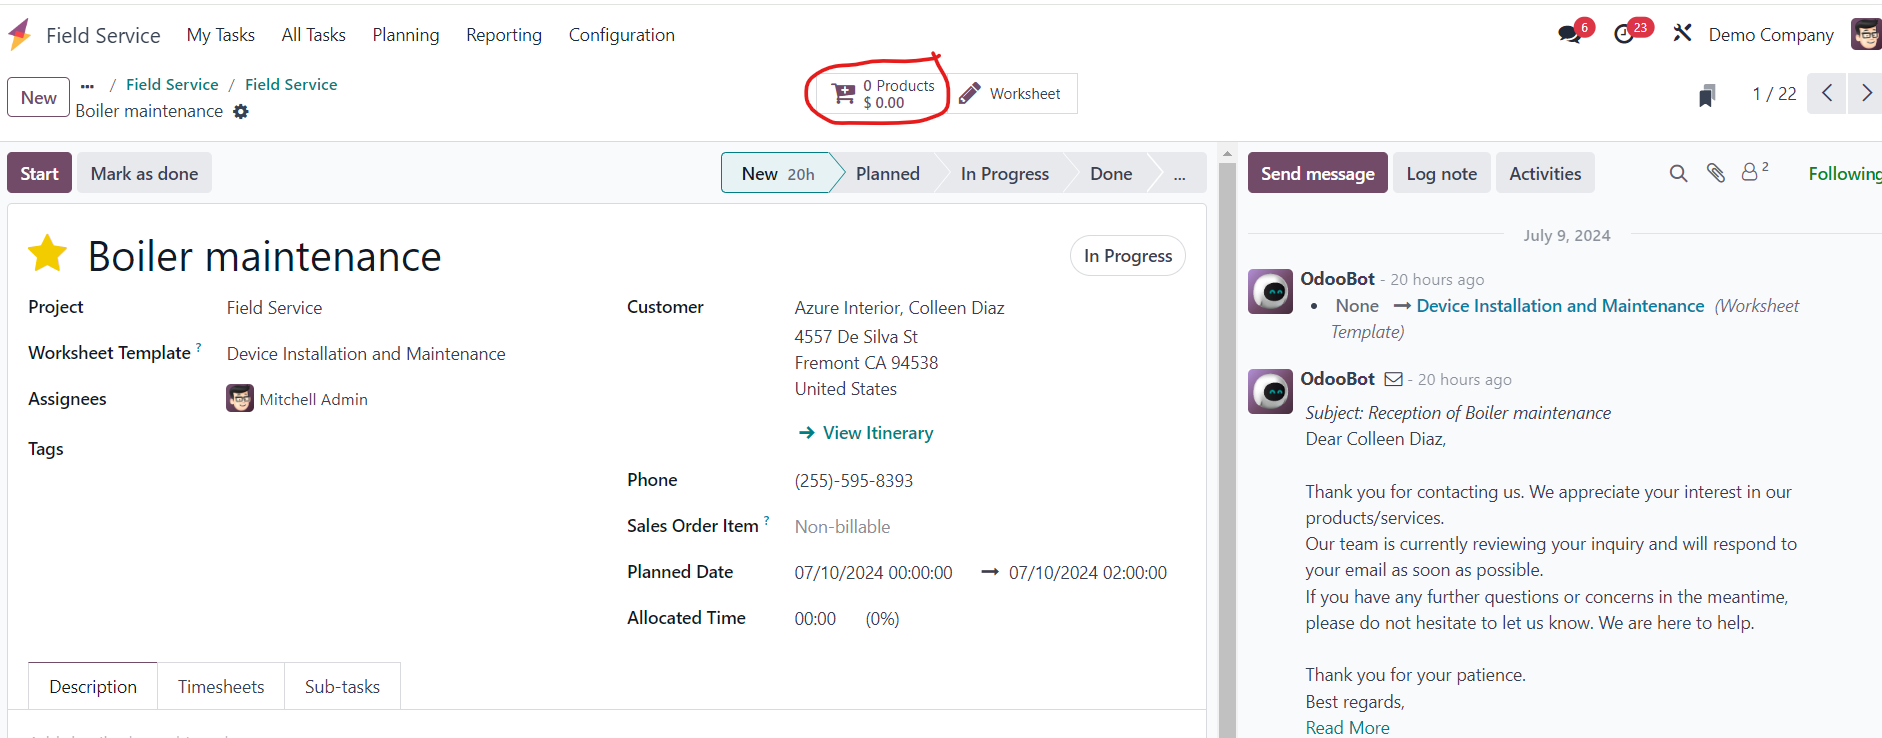Screen dimensions: 1882x738
Task: Expand more stages ellipsis in status bar
Action: tap(1180, 173)
